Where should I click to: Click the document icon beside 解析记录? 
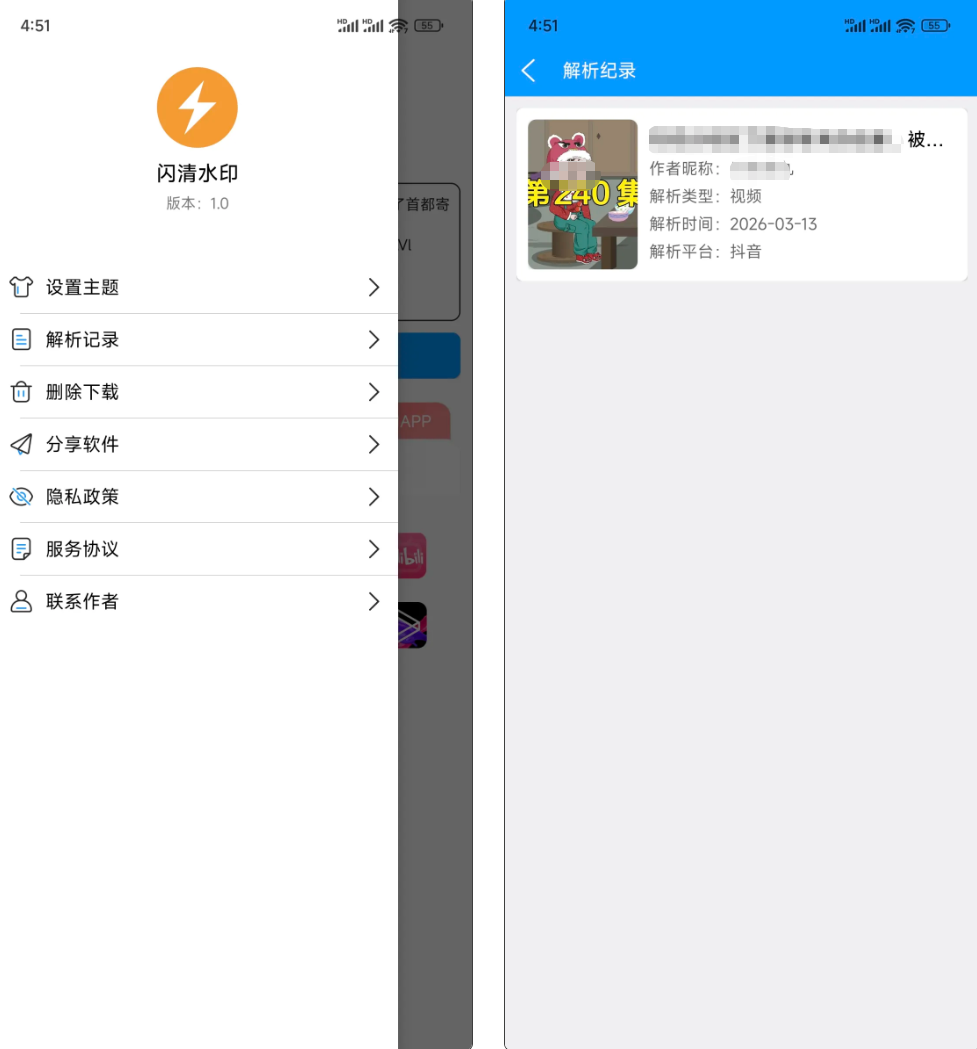click(x=22, y=340)
